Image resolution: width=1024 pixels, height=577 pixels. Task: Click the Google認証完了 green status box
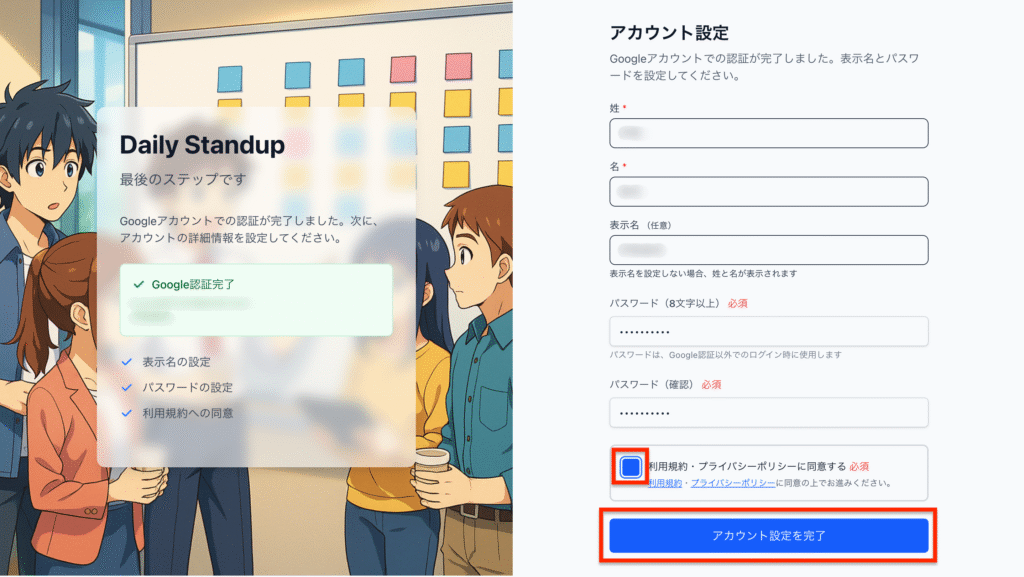coord(256,300)
